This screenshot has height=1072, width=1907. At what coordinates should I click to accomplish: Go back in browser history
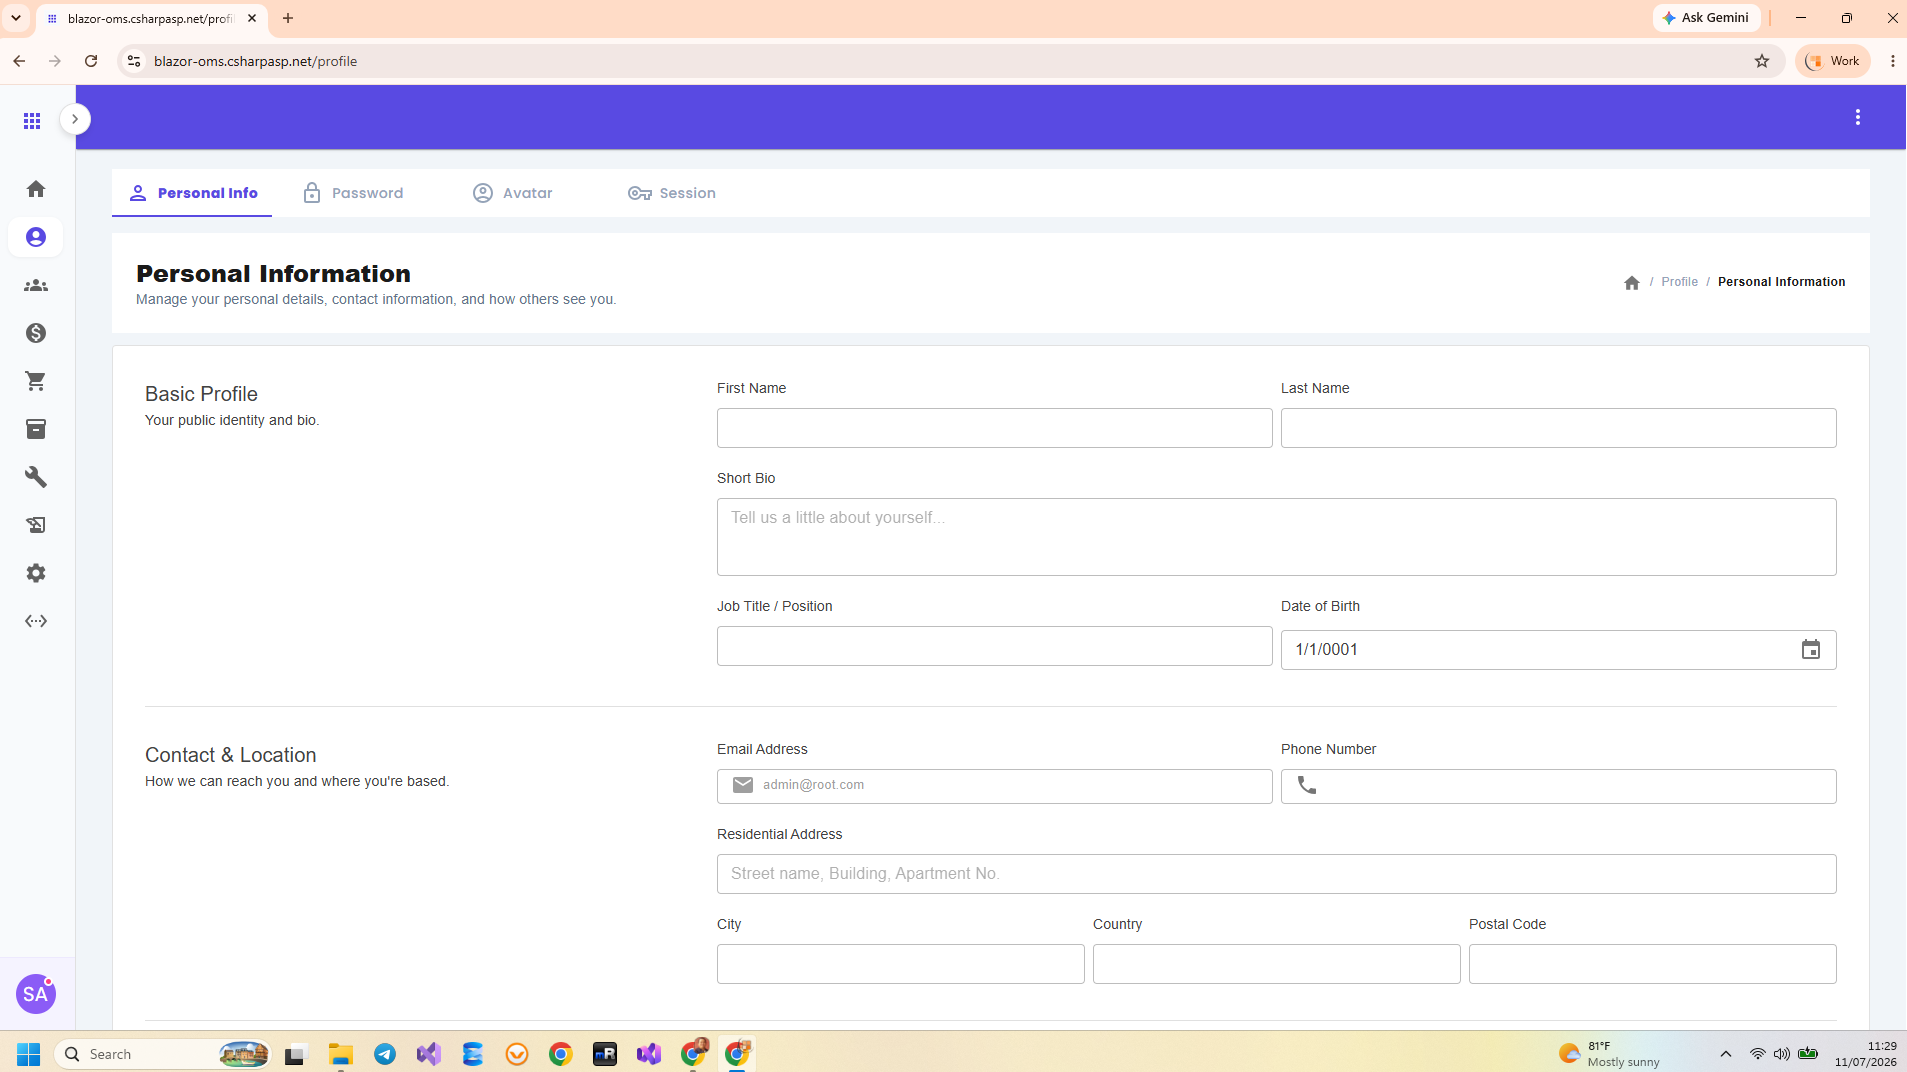pyautogui.click(x=19, y=61)
